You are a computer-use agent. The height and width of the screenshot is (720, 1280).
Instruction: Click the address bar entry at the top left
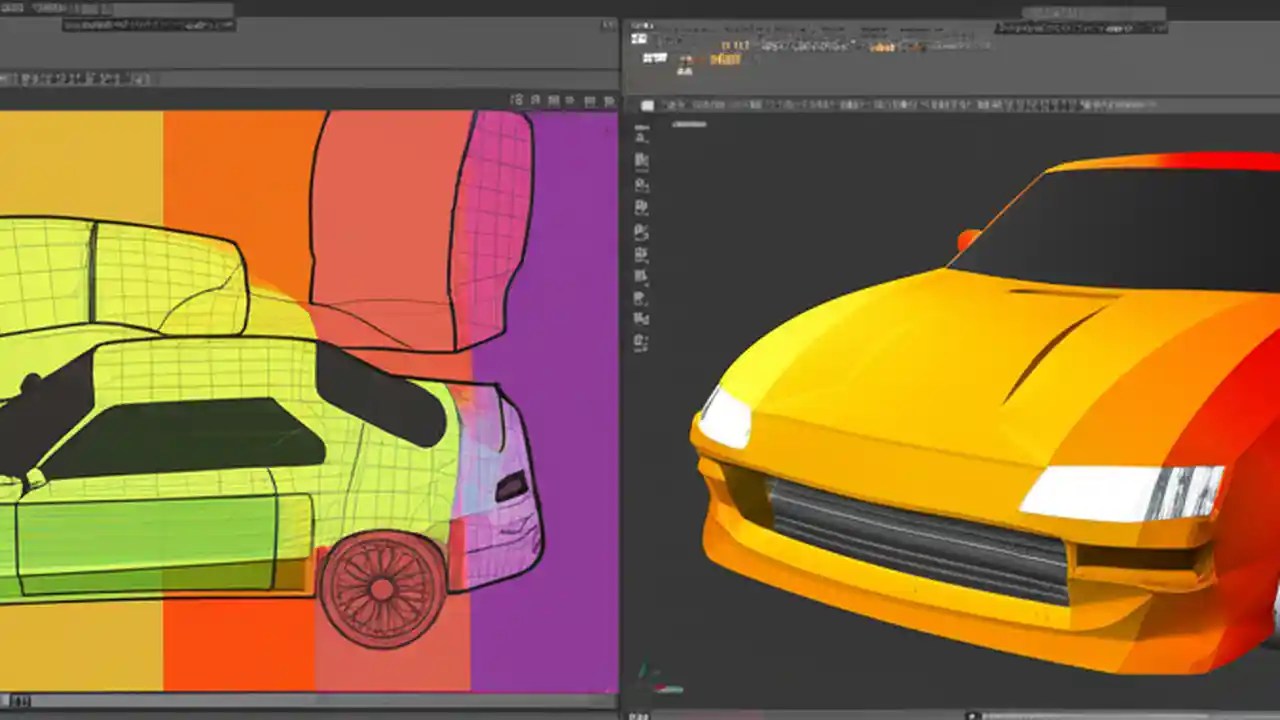pos(148,25)
